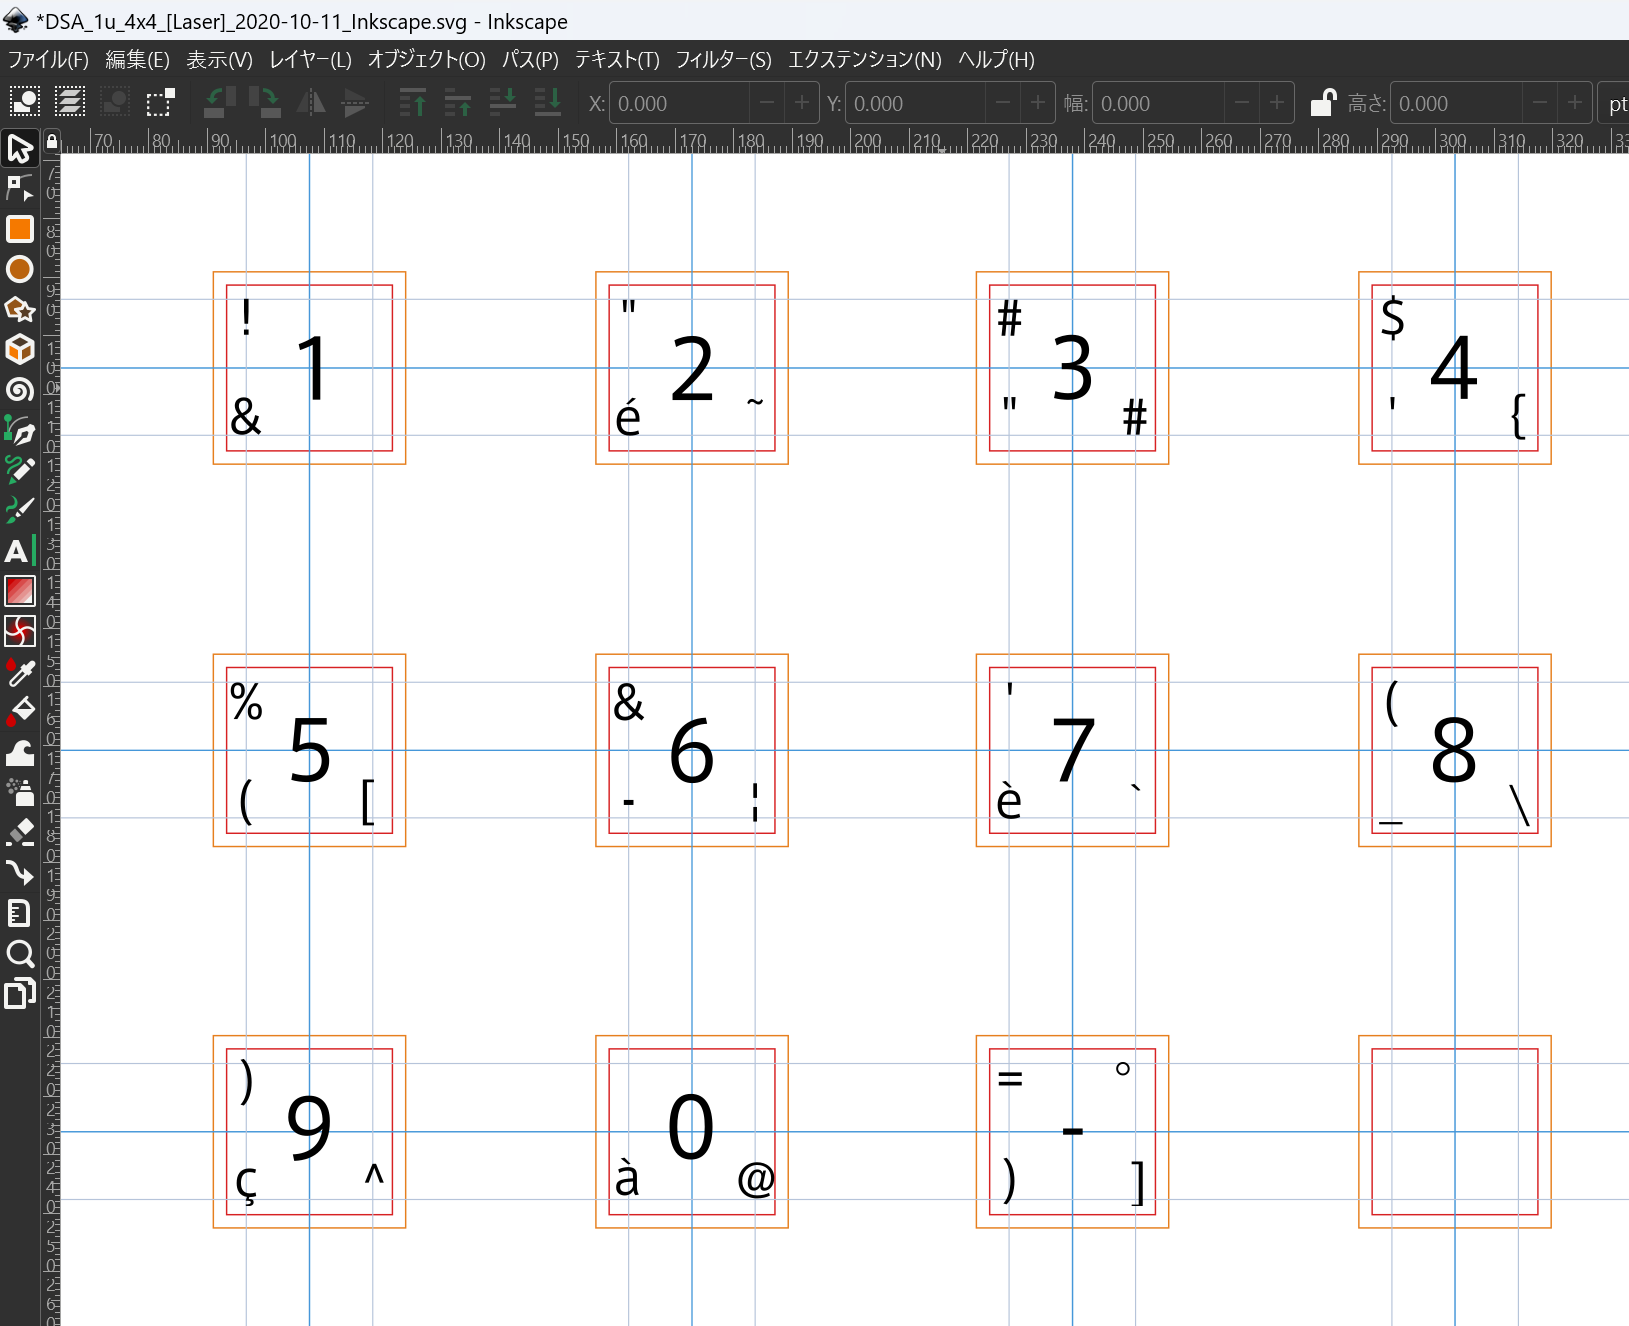Select the Bezier pen tool

[x=20, y=430]
